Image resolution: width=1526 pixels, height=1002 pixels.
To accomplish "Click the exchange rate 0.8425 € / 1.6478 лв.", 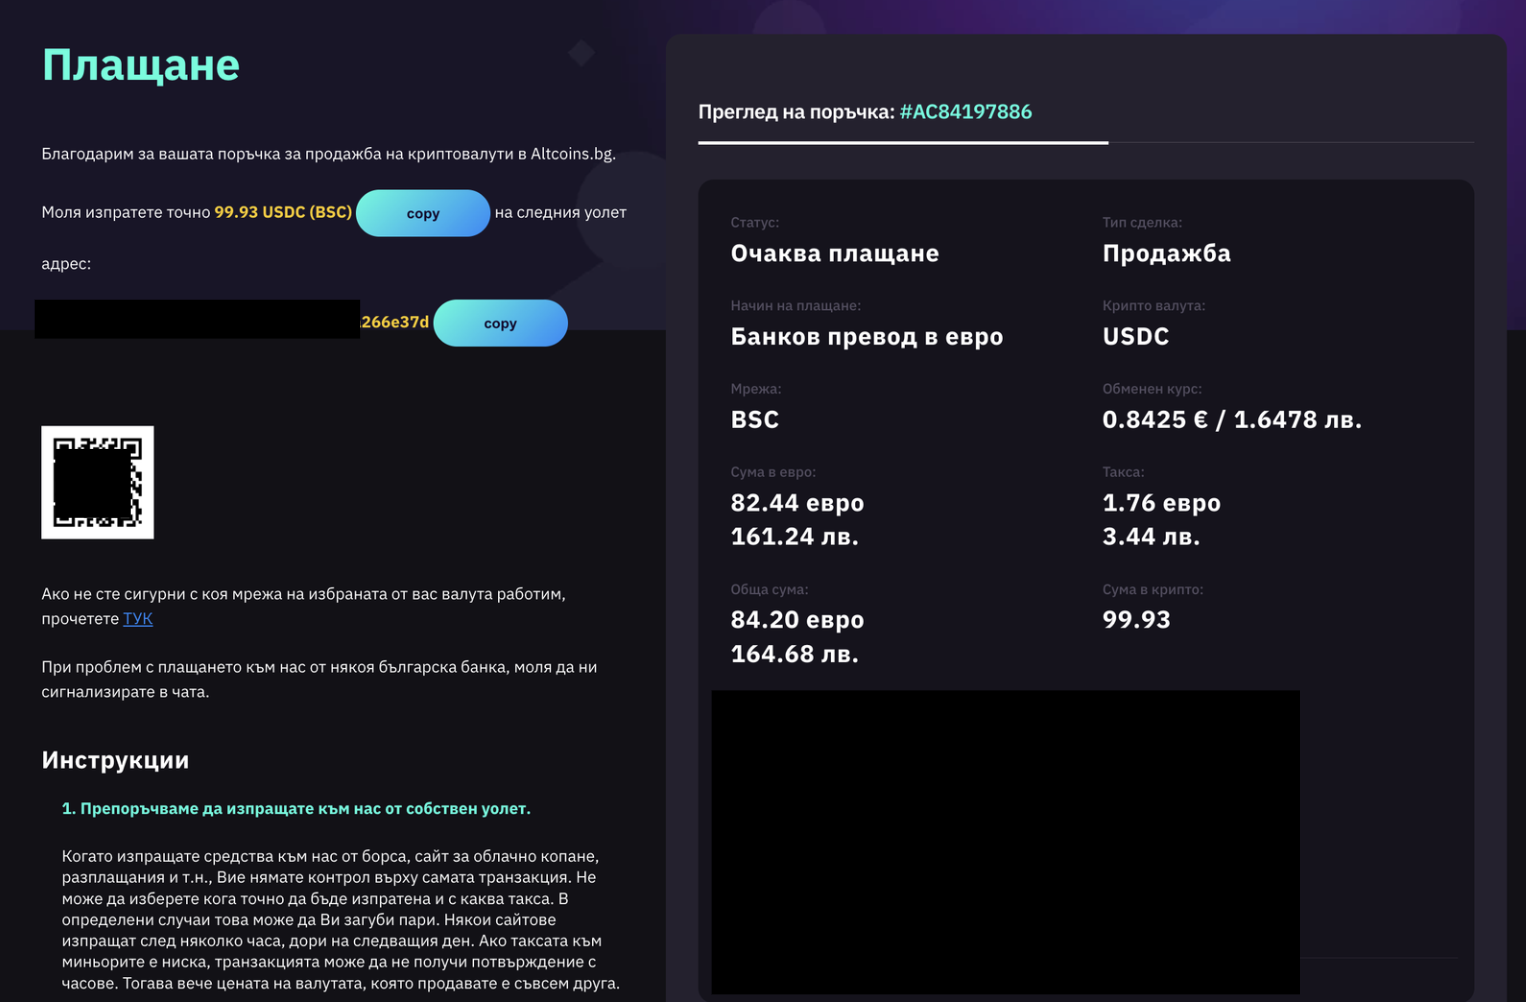I will (1231, 419).
